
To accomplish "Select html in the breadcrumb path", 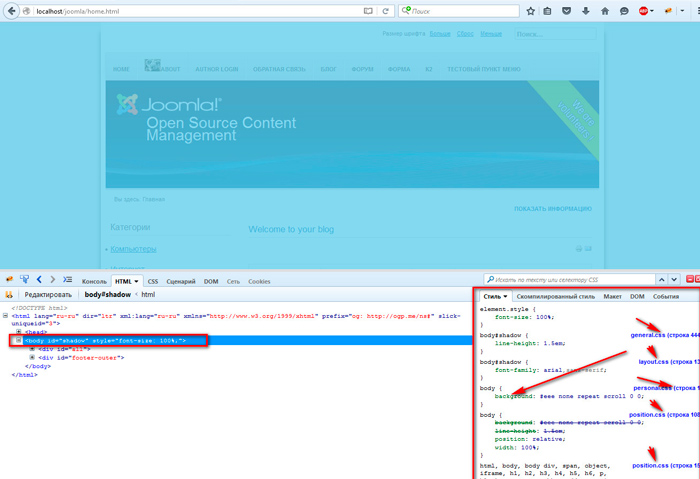I will [x=148, y=295].
